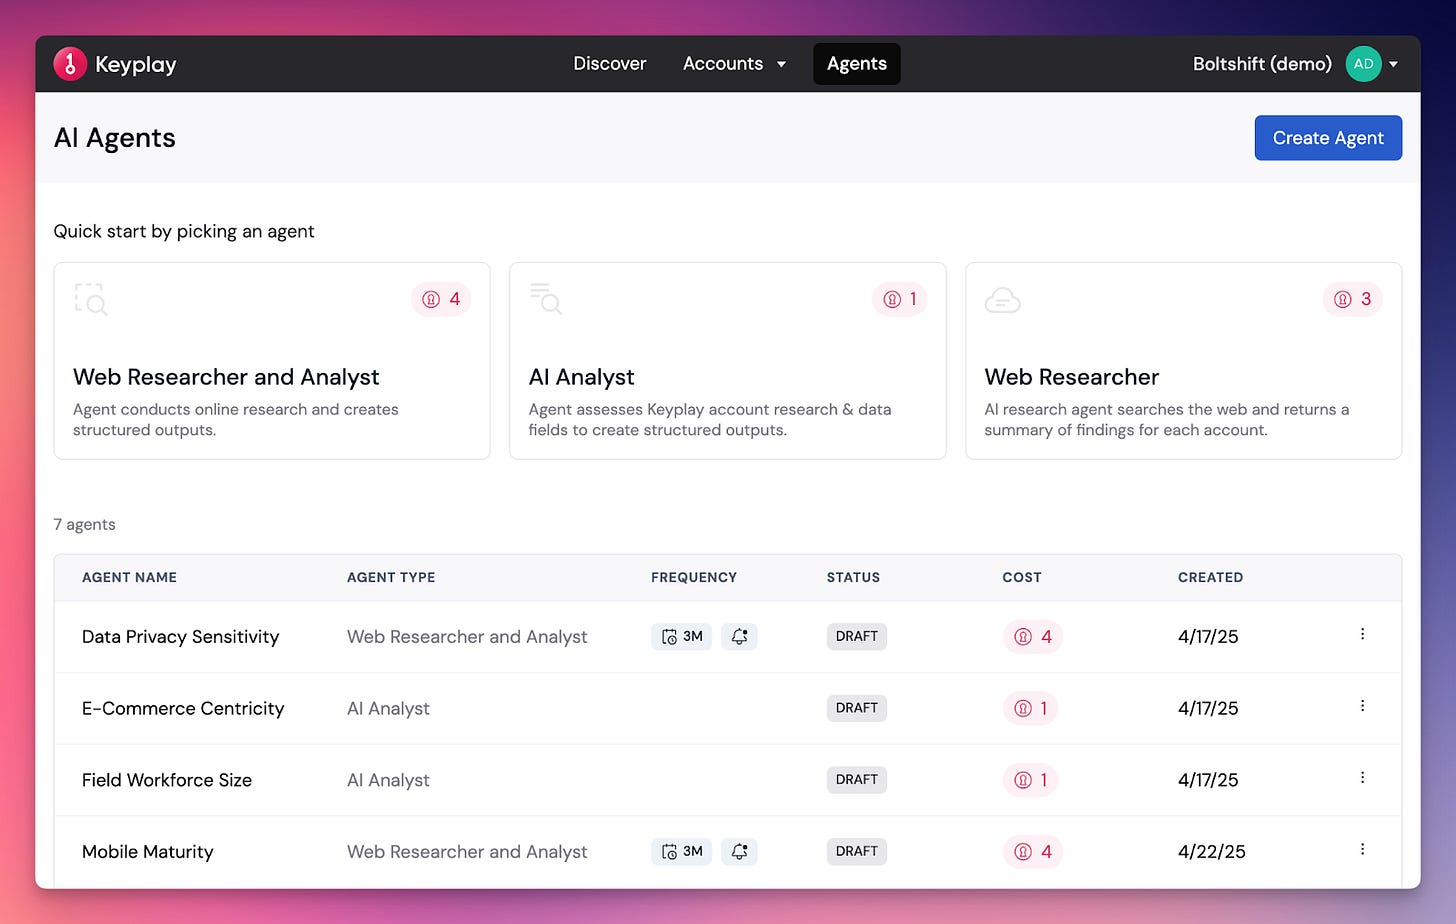Open the Data Privacy Sensitivity agent
Screen dimensions: 1456x924
(180, 637)
